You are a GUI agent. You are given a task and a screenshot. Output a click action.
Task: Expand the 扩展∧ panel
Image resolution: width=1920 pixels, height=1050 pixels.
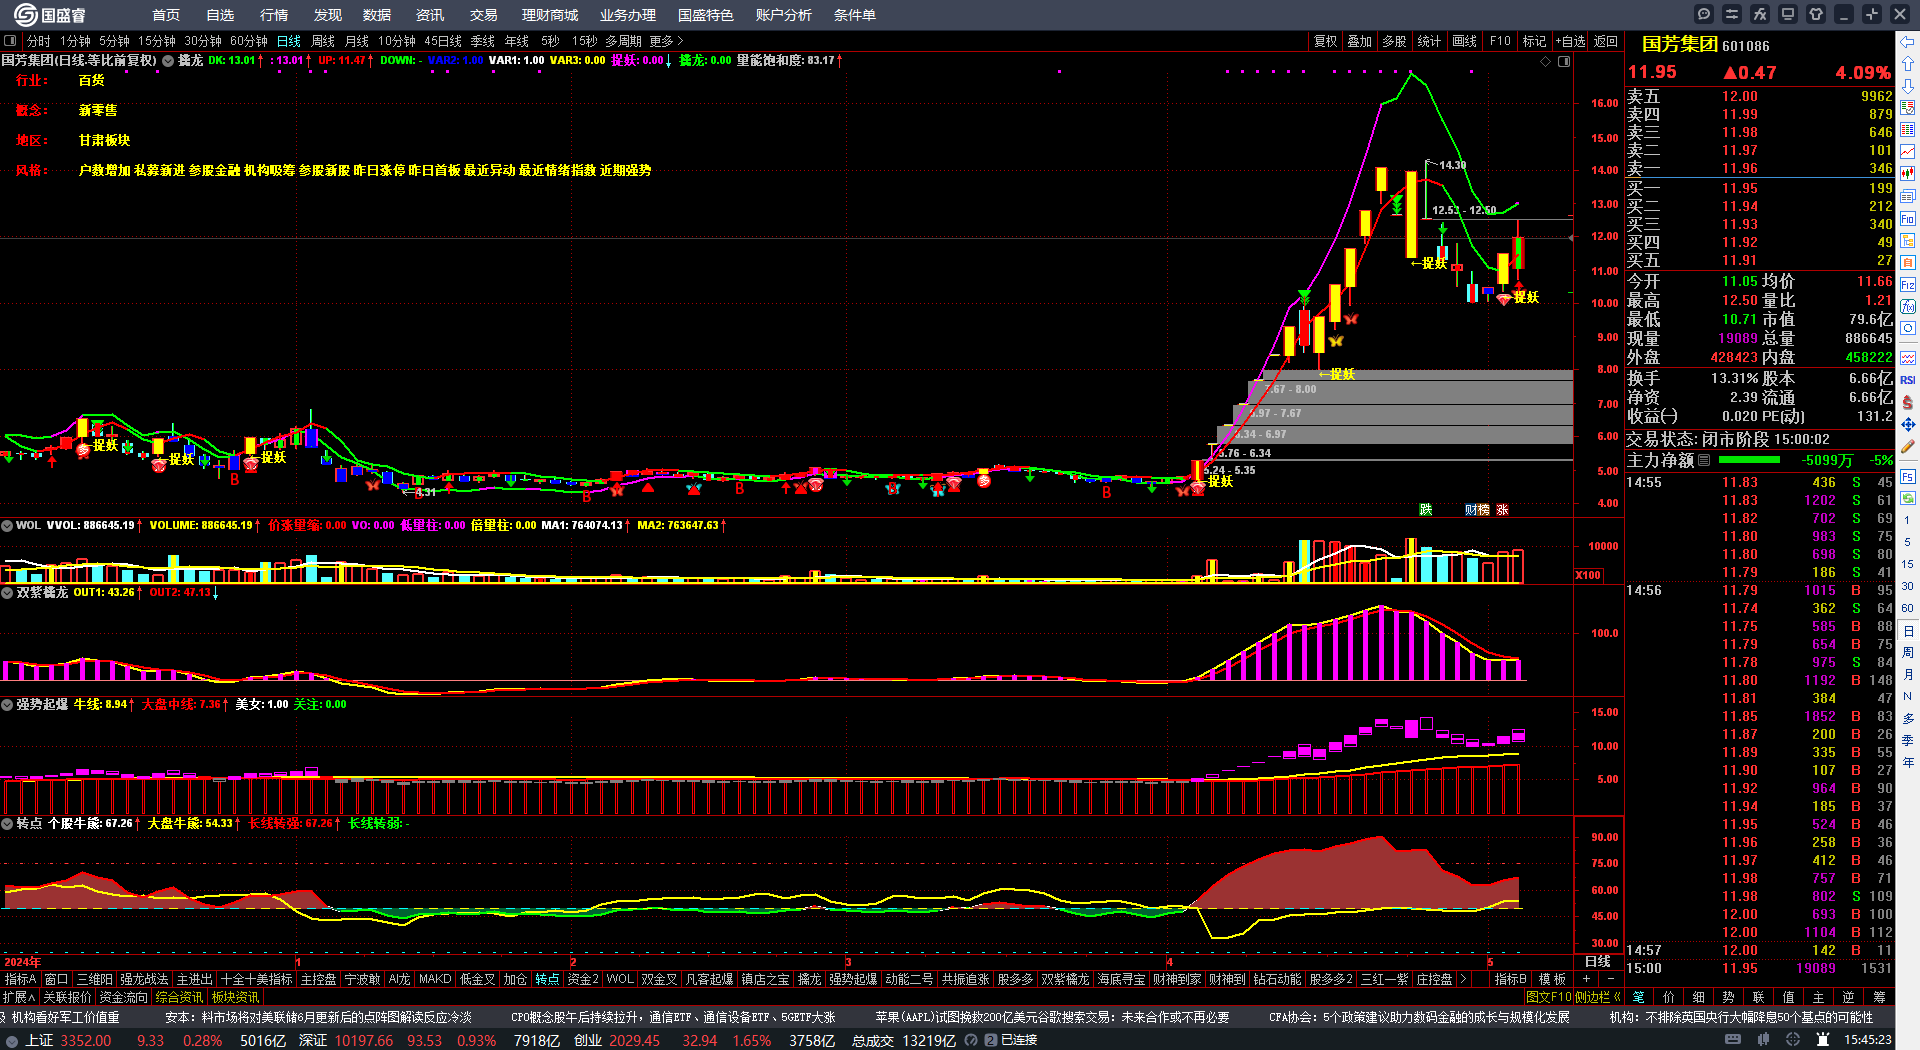point(19,997)
